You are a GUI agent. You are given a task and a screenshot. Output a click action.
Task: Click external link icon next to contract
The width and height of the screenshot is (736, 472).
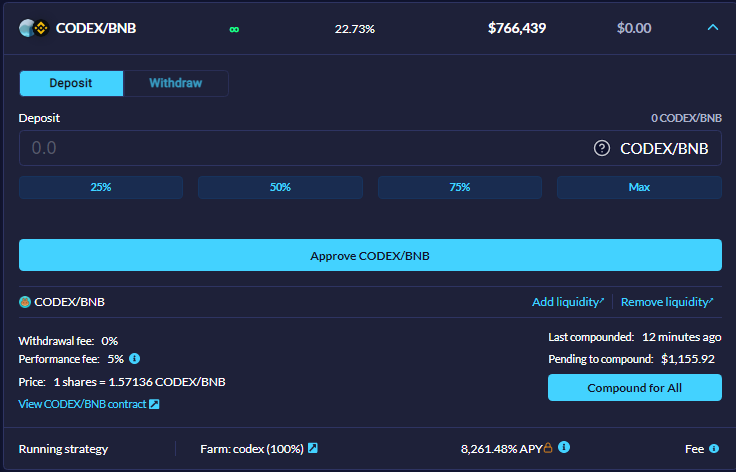coord(154,404)
